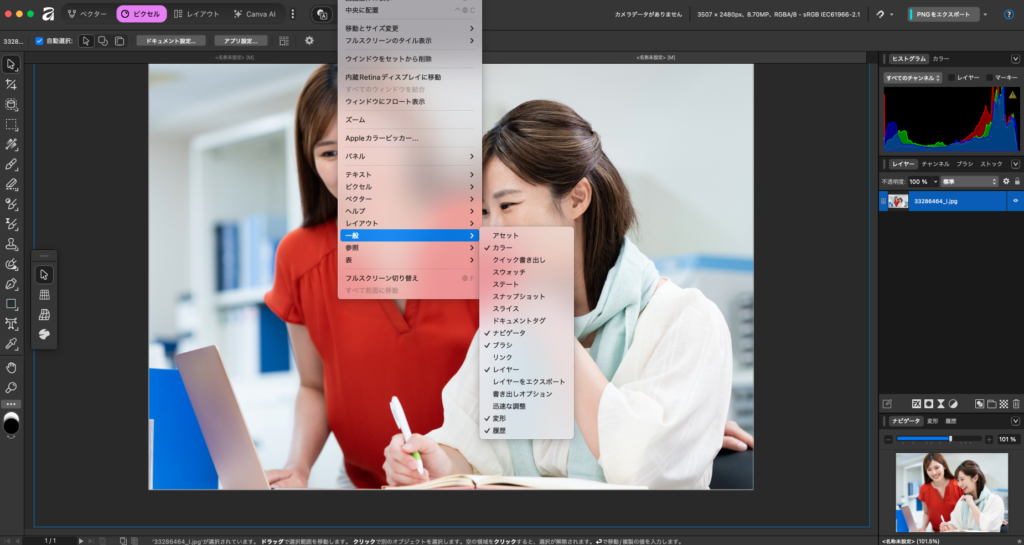Pick the rectangular Marquee selection tool
The height and width of the screenshot is (545, 1024).
[12, 125]
